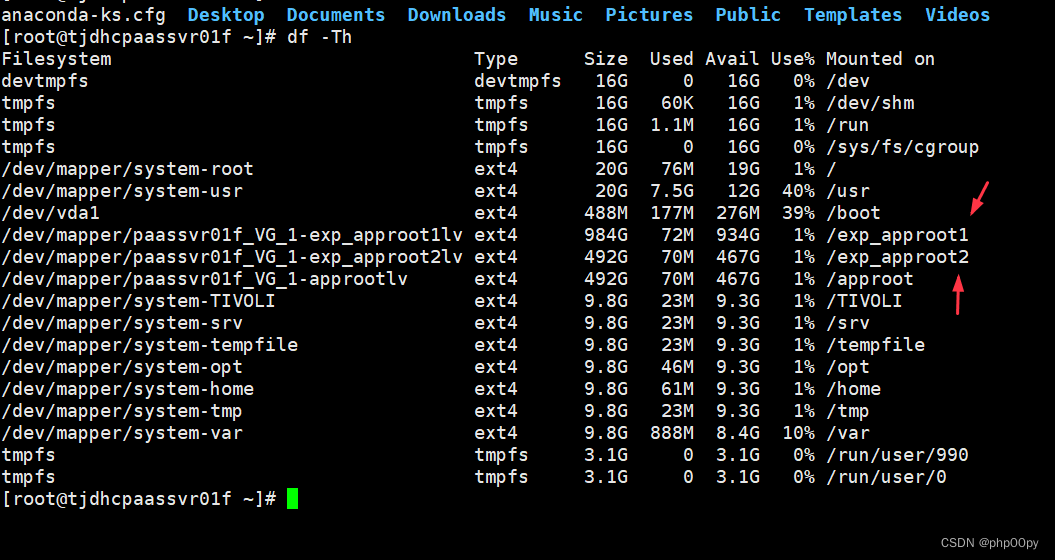Click the Documents directory name
The width and height of the screenshot is (1055, 560).
[x=336, y=15]
